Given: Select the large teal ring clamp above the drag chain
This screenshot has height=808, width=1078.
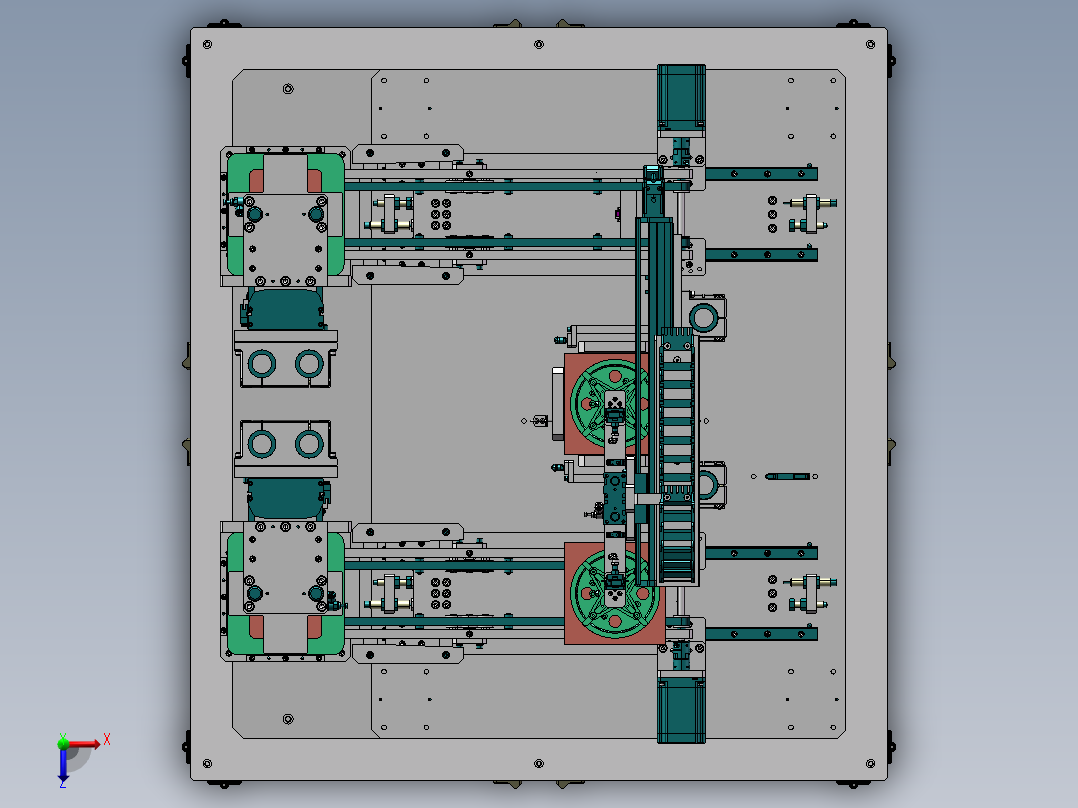Looking at the screenshot, I should pos(703,318).
